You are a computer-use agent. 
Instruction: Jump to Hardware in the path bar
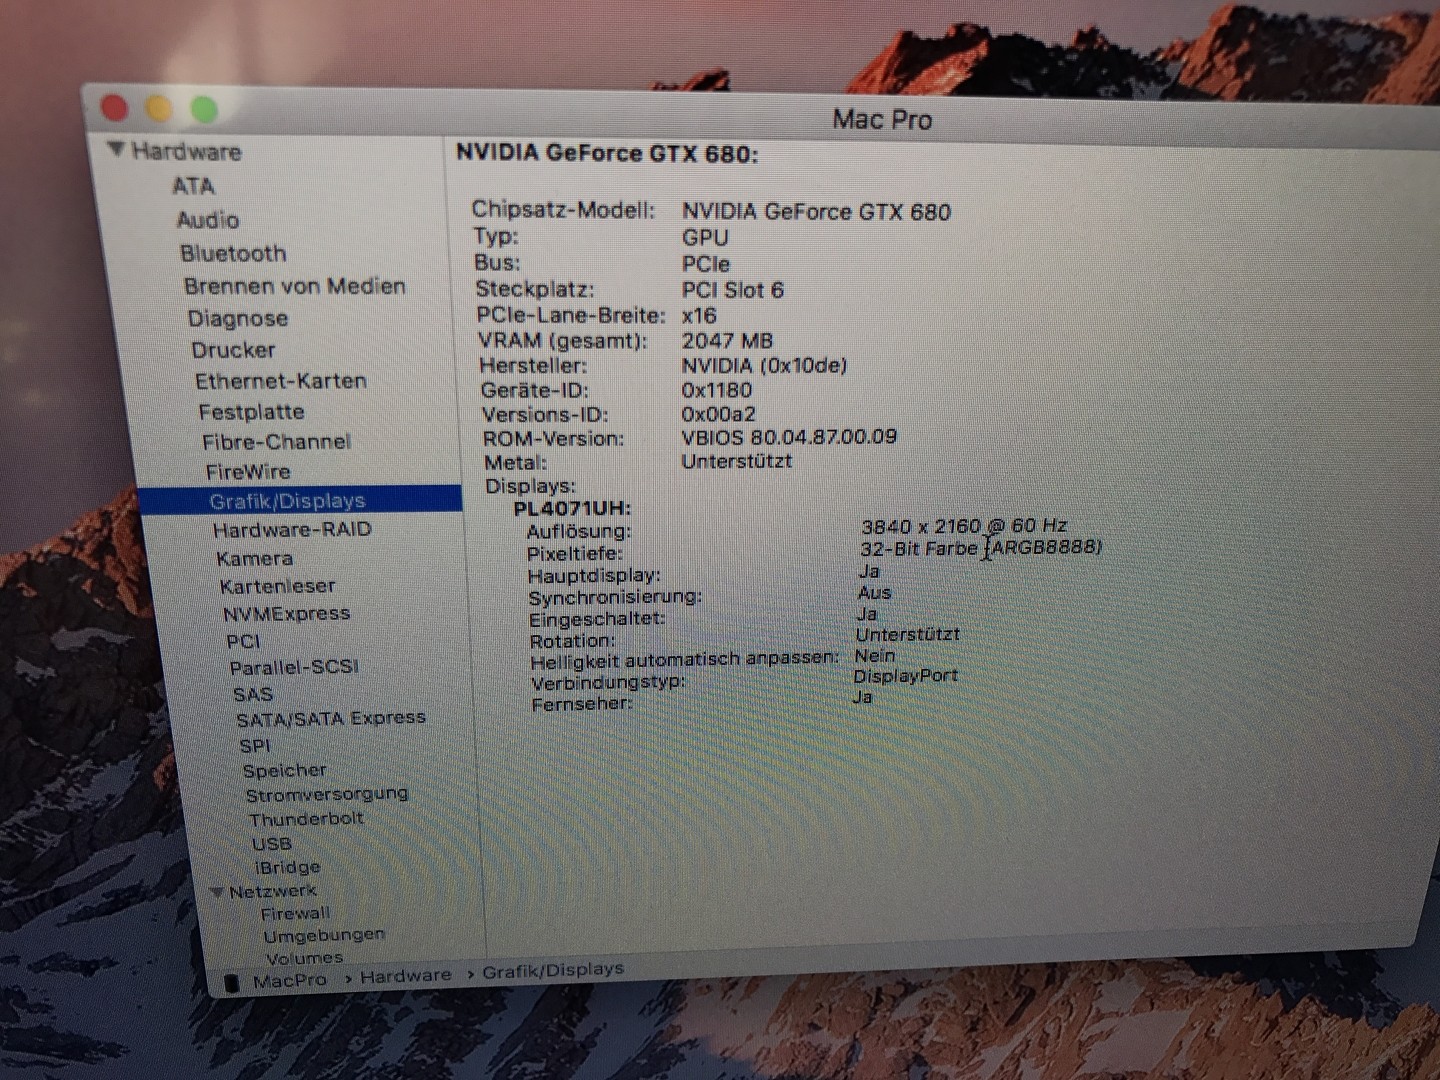(406, 975)
